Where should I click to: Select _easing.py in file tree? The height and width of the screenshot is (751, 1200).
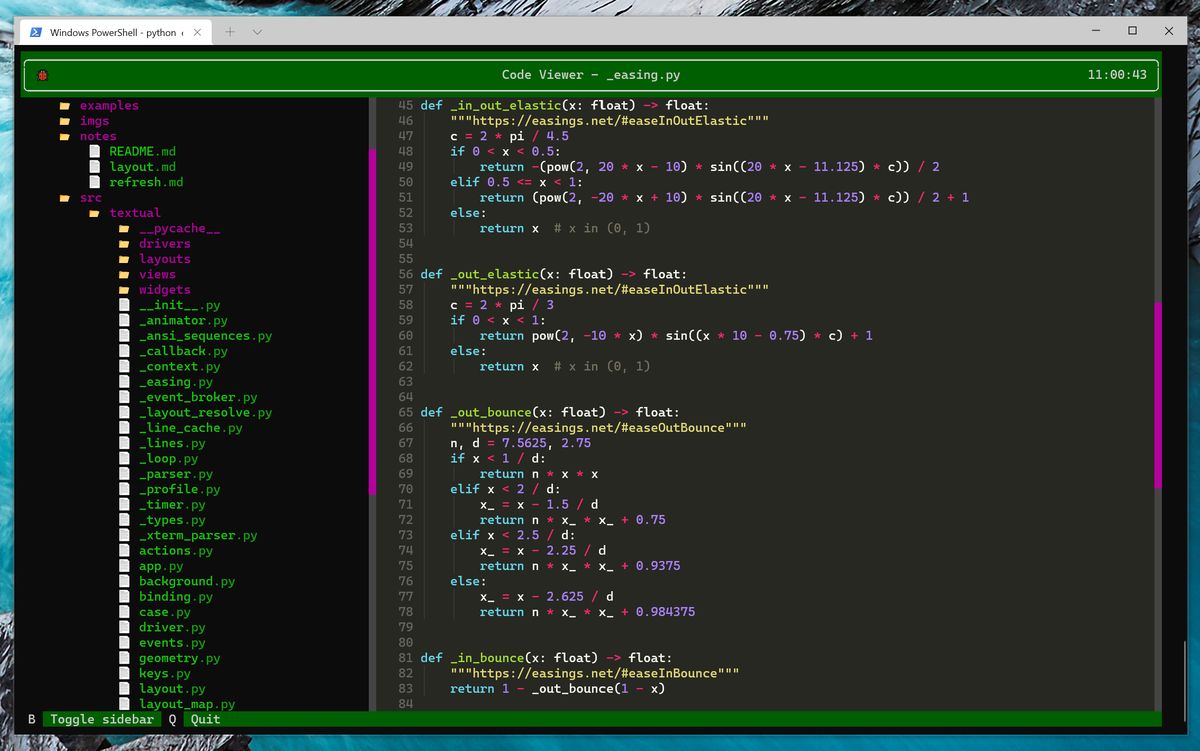point(176,382)
